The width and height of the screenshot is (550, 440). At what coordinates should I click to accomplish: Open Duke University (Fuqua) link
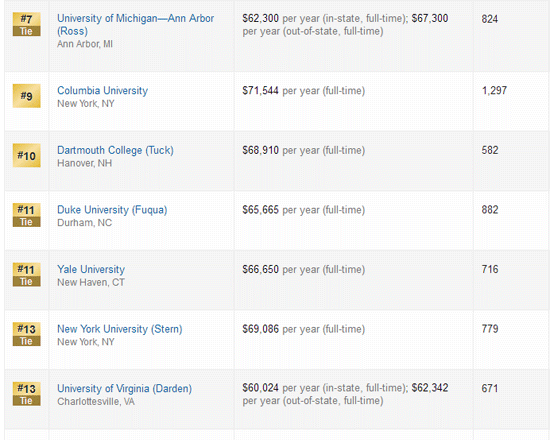point(112,210)
